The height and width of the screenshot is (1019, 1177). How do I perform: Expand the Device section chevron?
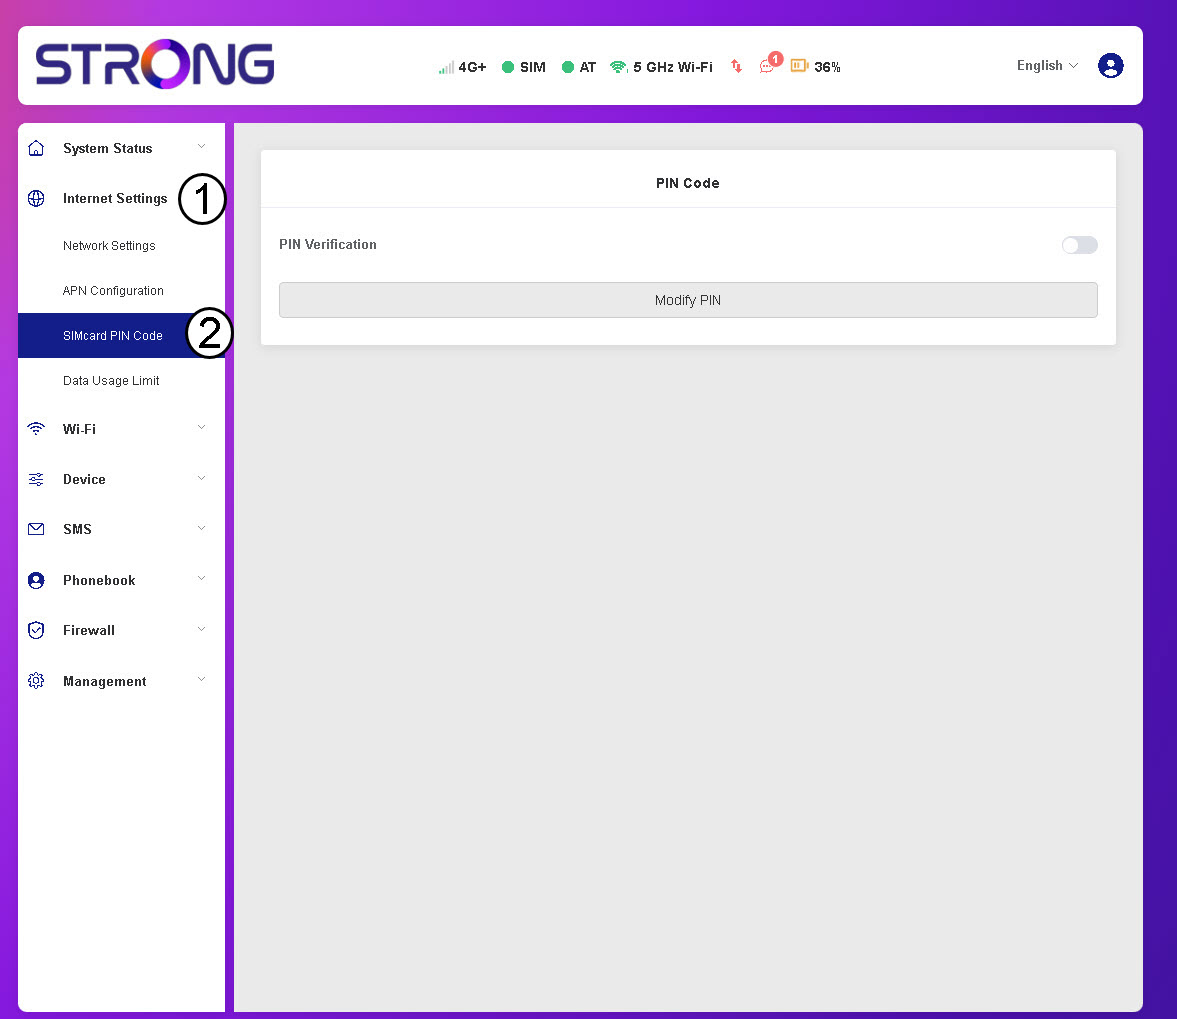pyautogui.click(x=201, y=479)
